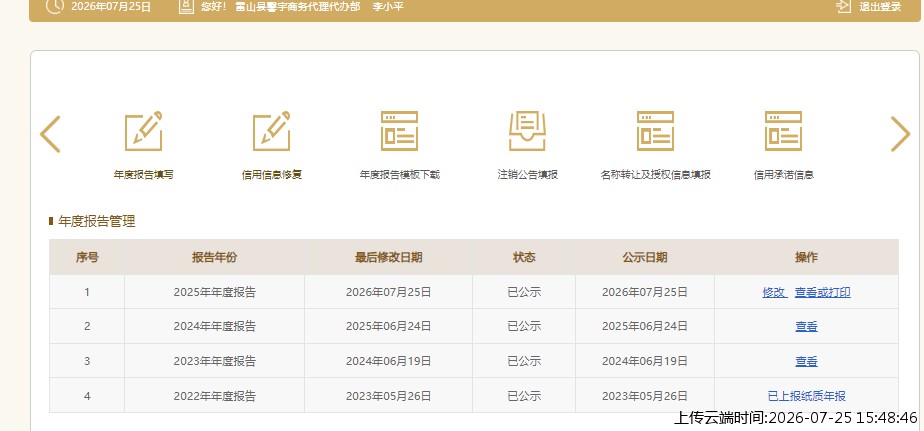Click 信用承诺信息 label
This screenshot has width=924, height=431.
(x=783, y=175)
